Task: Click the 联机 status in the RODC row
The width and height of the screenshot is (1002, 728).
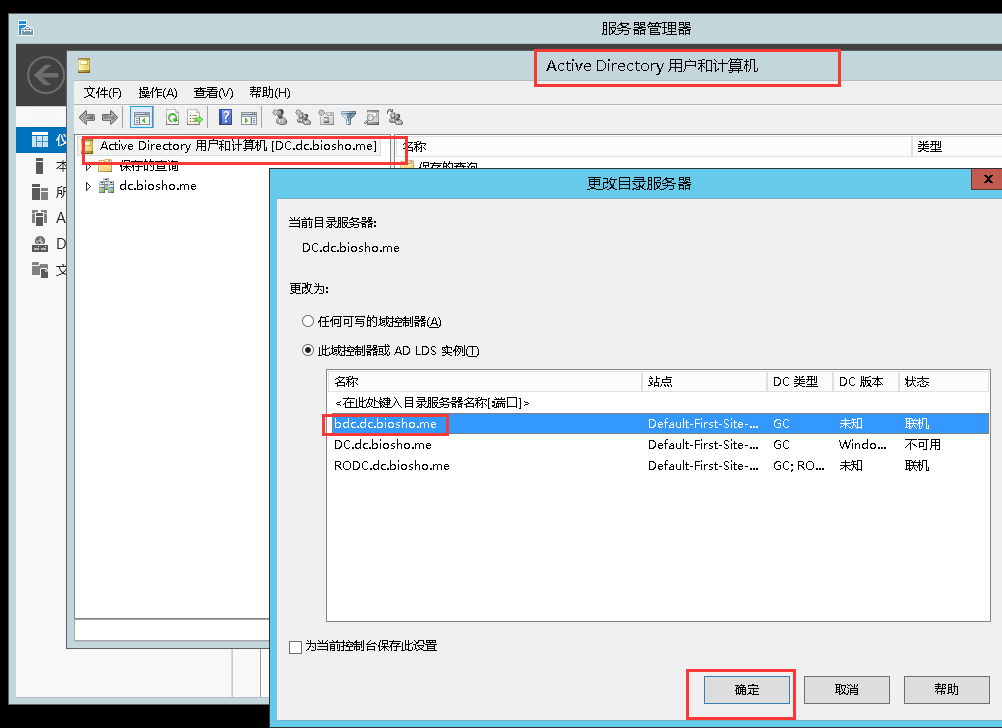Action: [917, 466]
